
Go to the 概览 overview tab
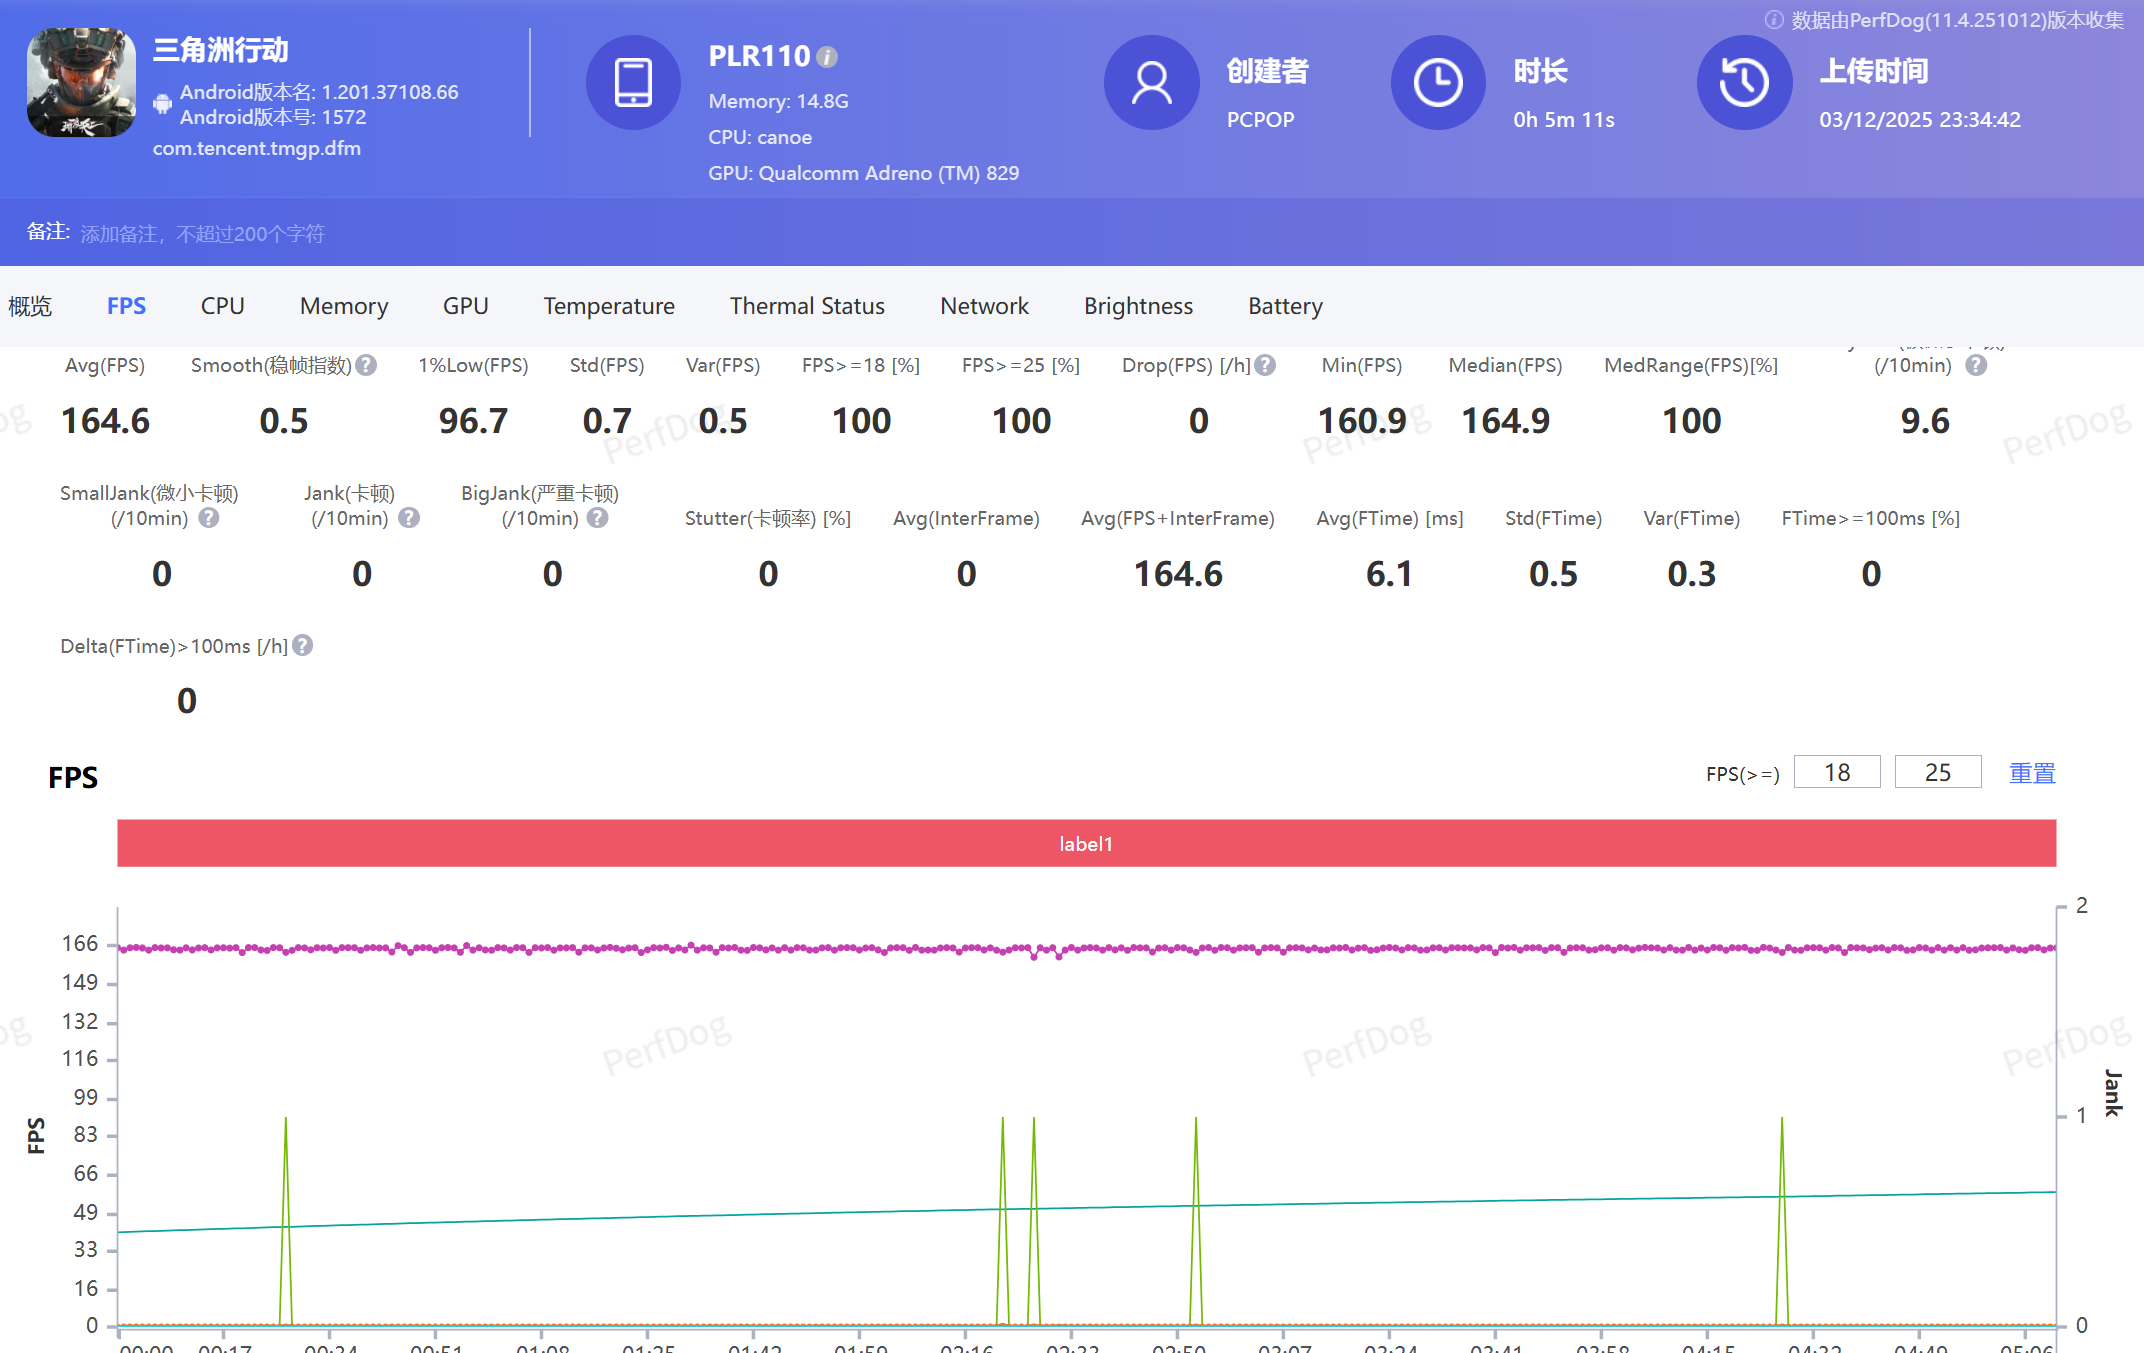click(x=30, y=306)
